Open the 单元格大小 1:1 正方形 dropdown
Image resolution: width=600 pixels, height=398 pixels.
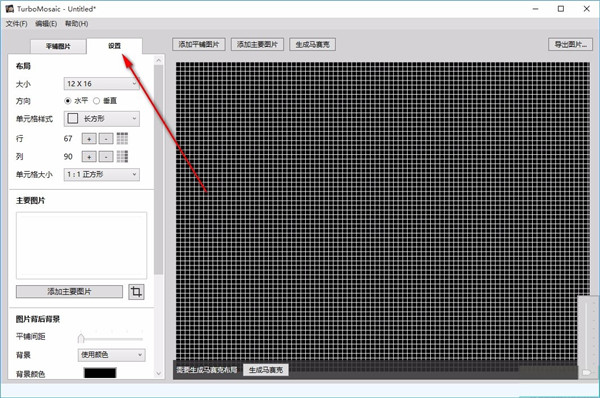point(101,175)
